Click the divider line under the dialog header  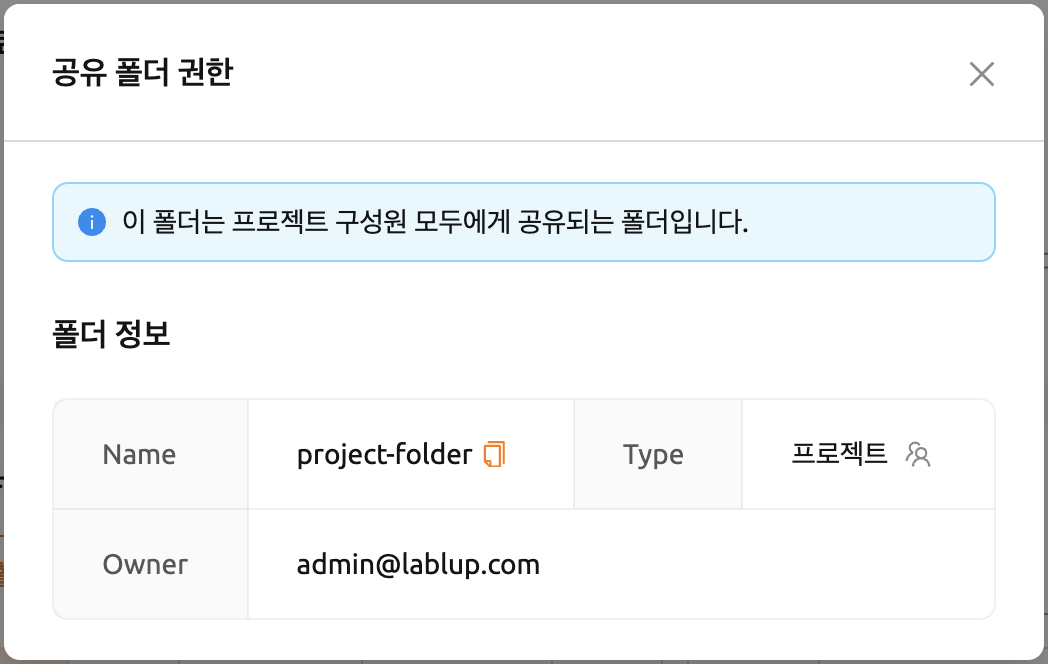[524, 141]
